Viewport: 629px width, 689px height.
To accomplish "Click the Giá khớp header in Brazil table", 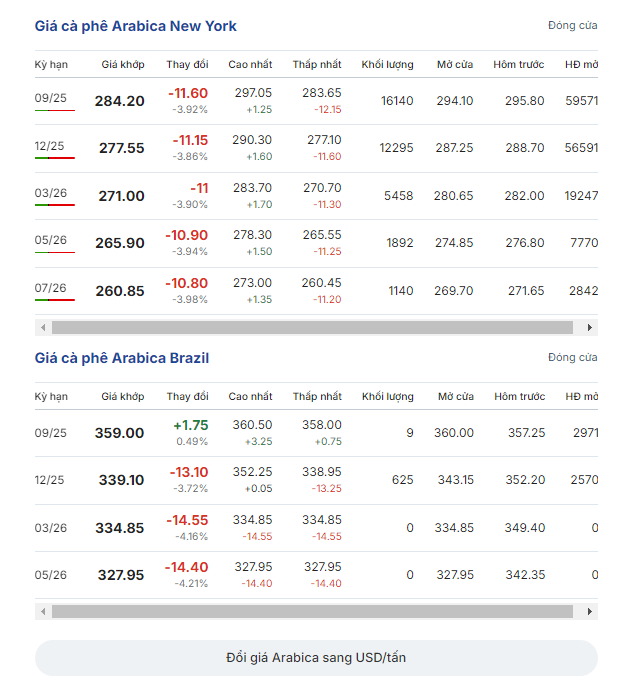I will 123,397.
